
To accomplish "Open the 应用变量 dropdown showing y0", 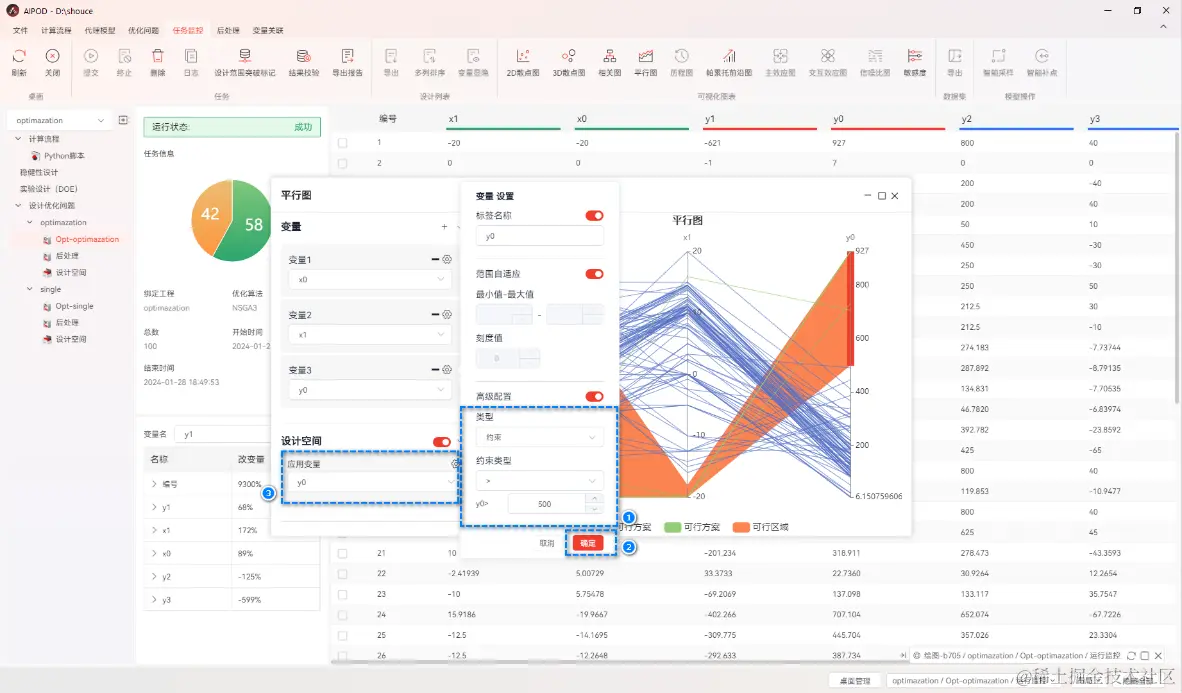I will coord(372,483).
